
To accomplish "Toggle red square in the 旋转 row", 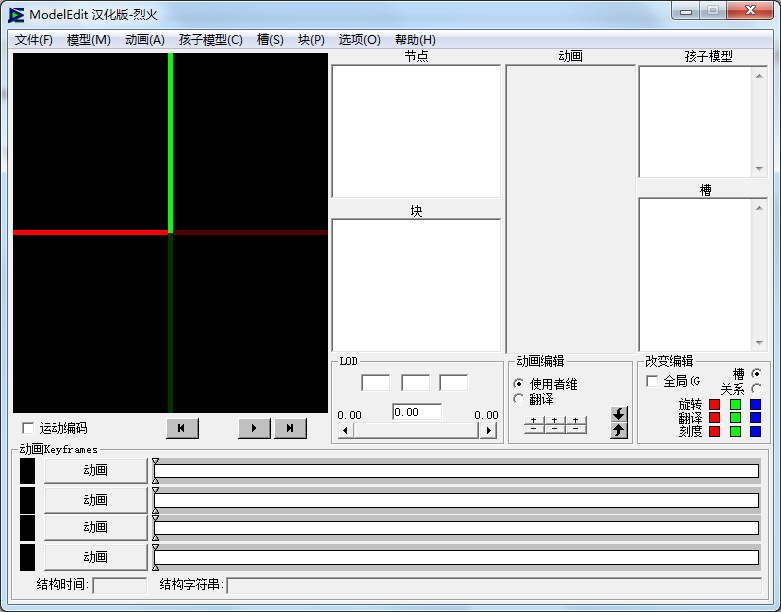I will point(714,404).
